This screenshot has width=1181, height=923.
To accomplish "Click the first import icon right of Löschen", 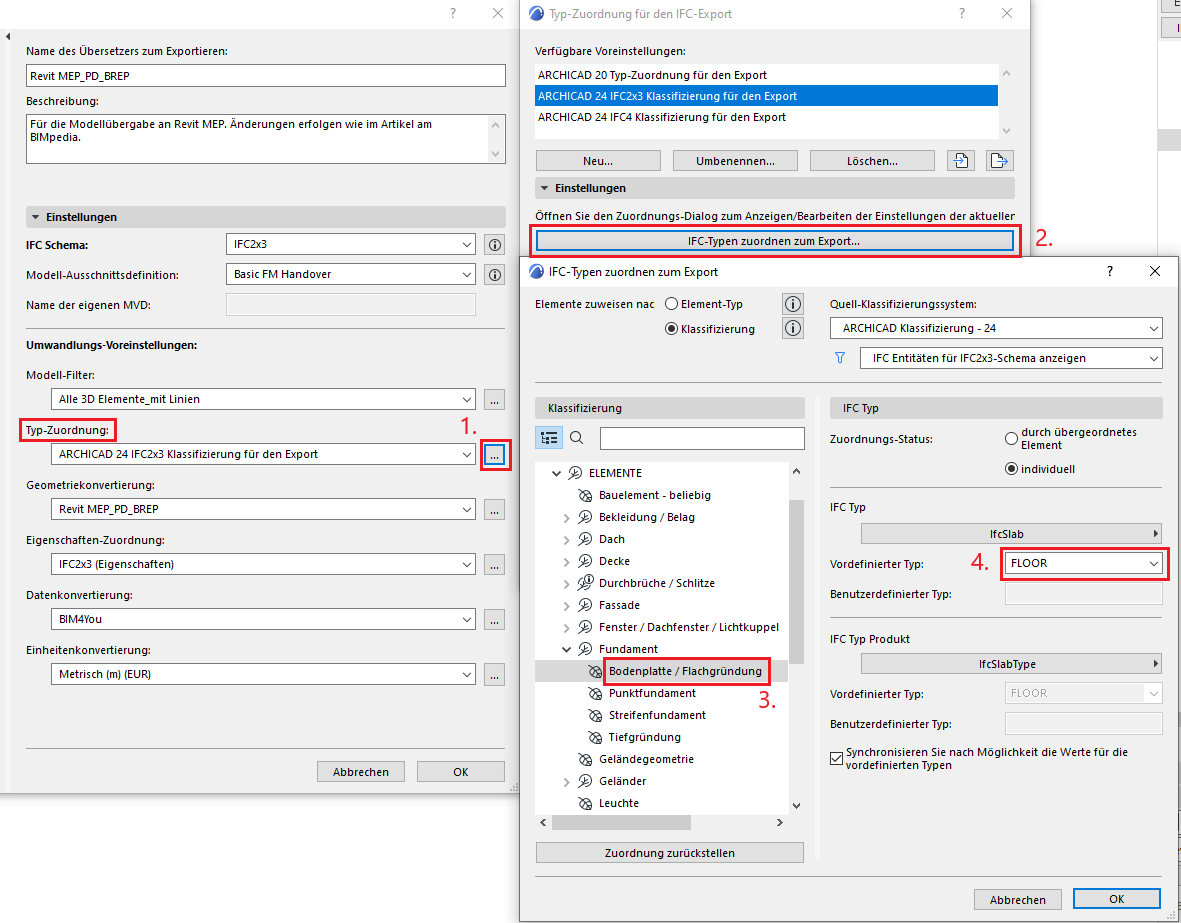I will pyautogui.click(x=962, y=160).
